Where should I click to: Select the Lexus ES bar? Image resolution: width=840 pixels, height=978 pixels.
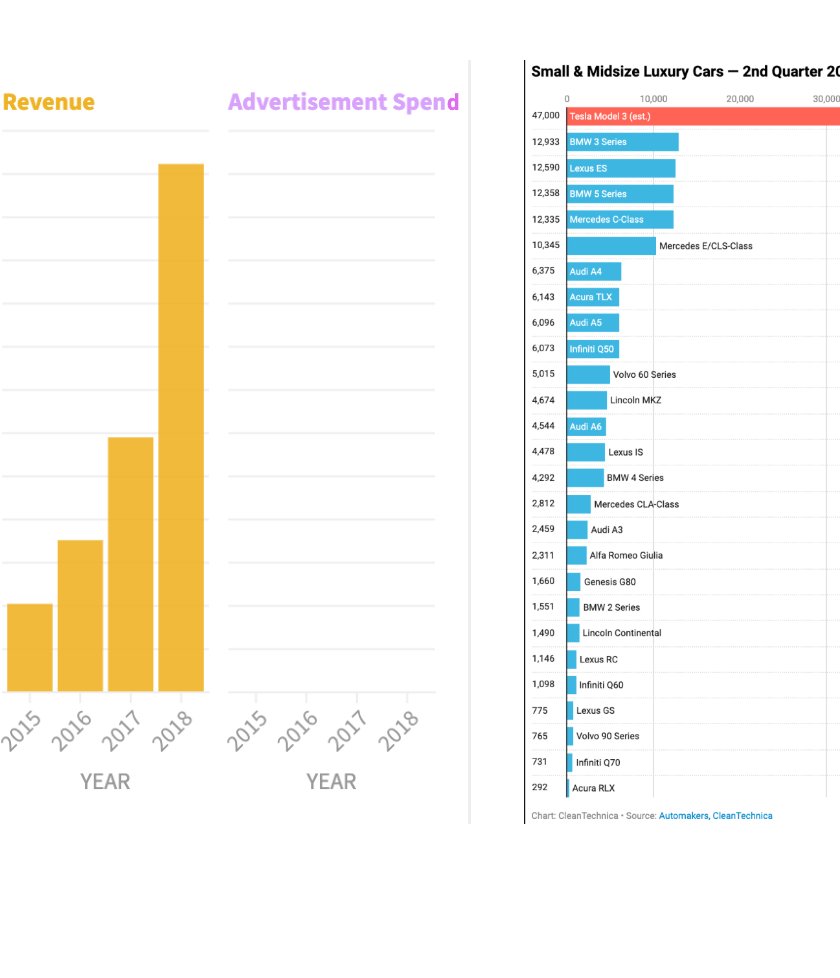pyautogui.click(x=621, y=168)
